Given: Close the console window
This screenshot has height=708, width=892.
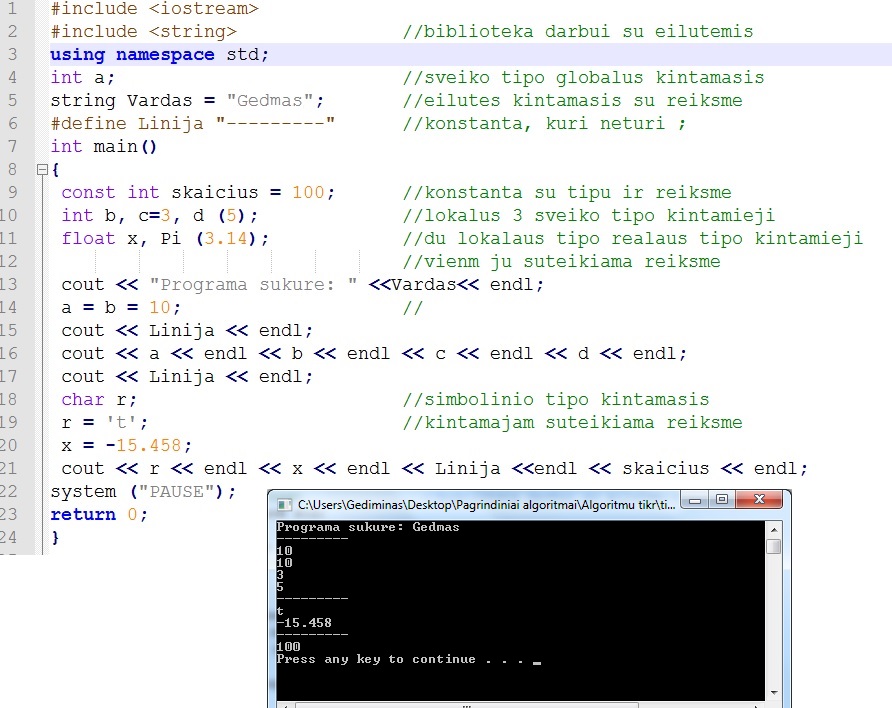Looking at the screenshot, I should (x=759, y=500).
